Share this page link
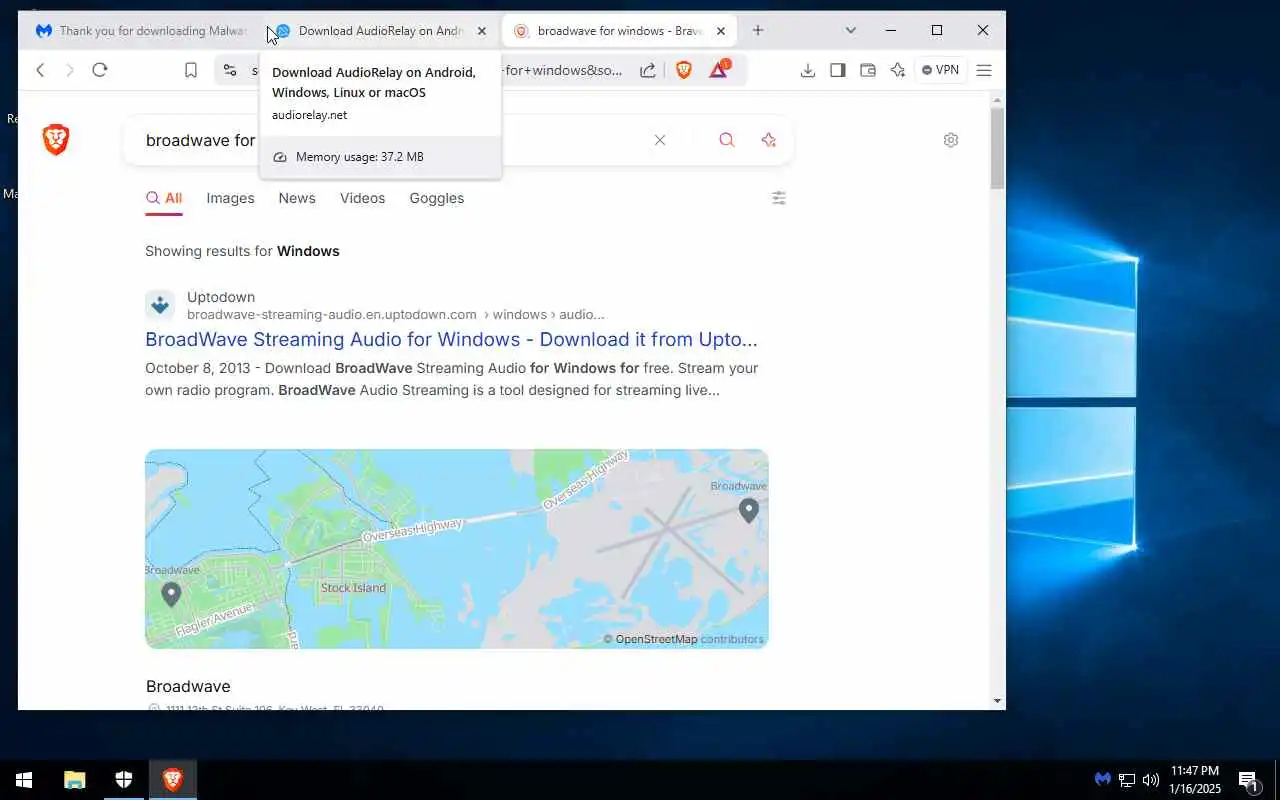Viewport: 1280px width, 800px height. coord(648,70)
